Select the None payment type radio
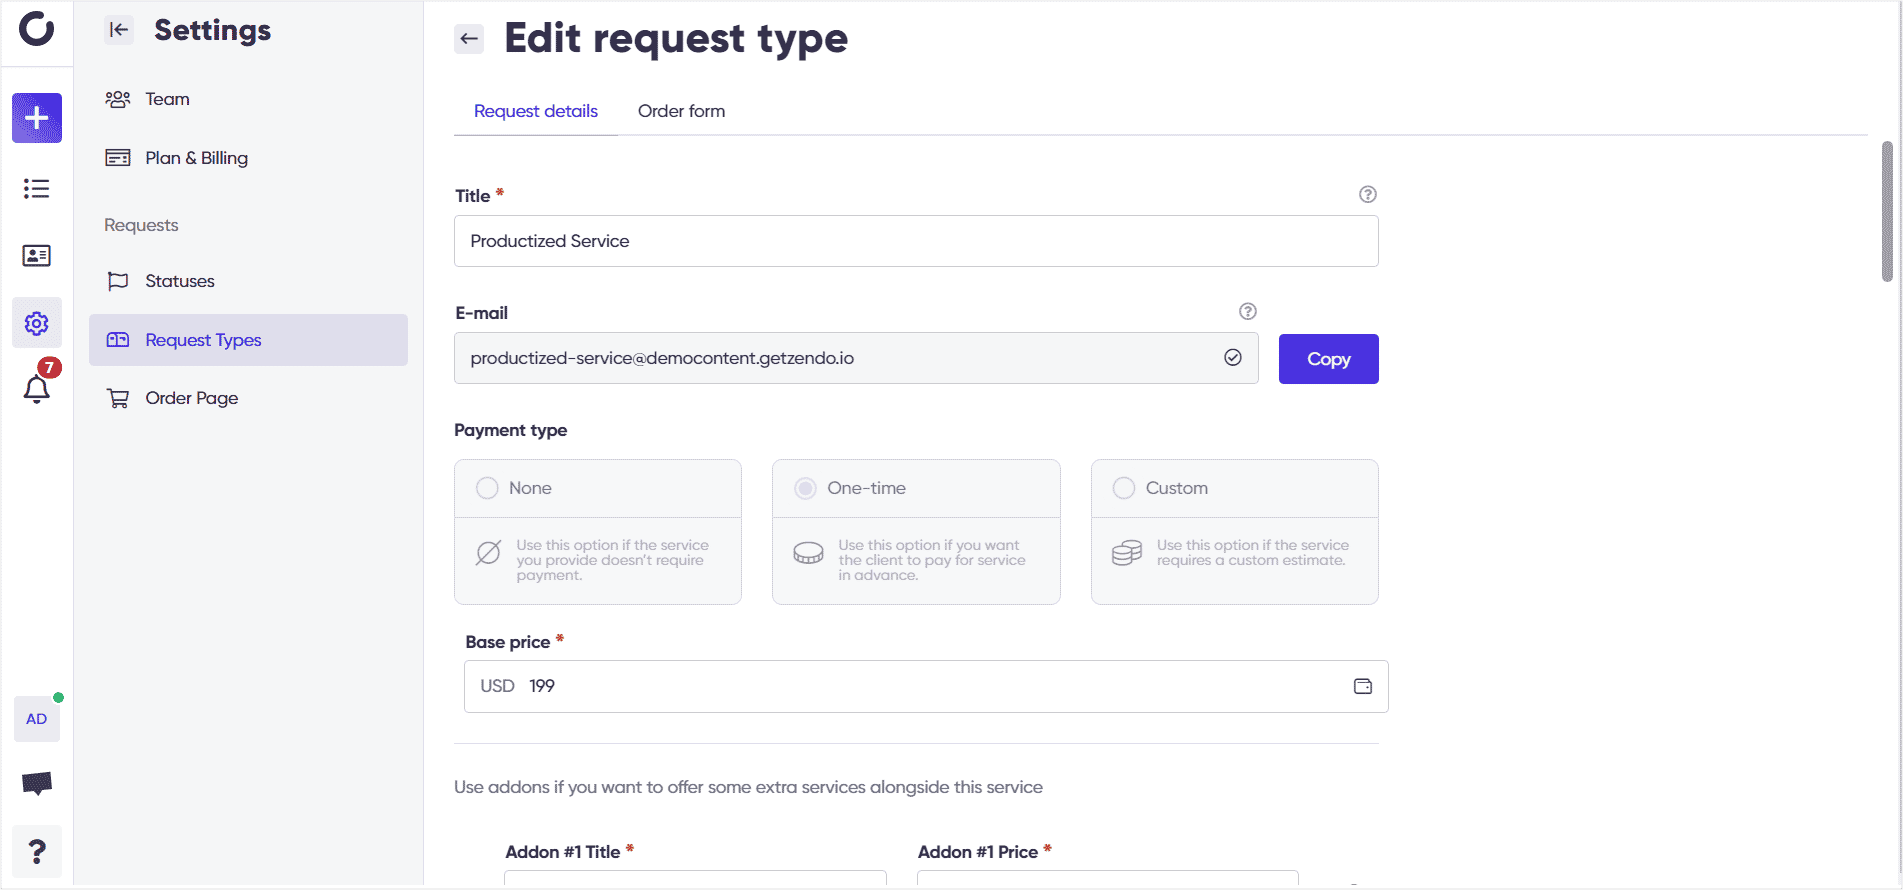The width and height of the screenshot is (1903, 890). [x=487, y=488]
